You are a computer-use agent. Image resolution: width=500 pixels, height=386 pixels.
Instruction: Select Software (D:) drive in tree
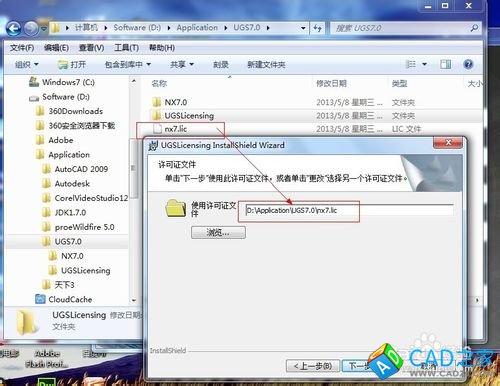(59, 97)
